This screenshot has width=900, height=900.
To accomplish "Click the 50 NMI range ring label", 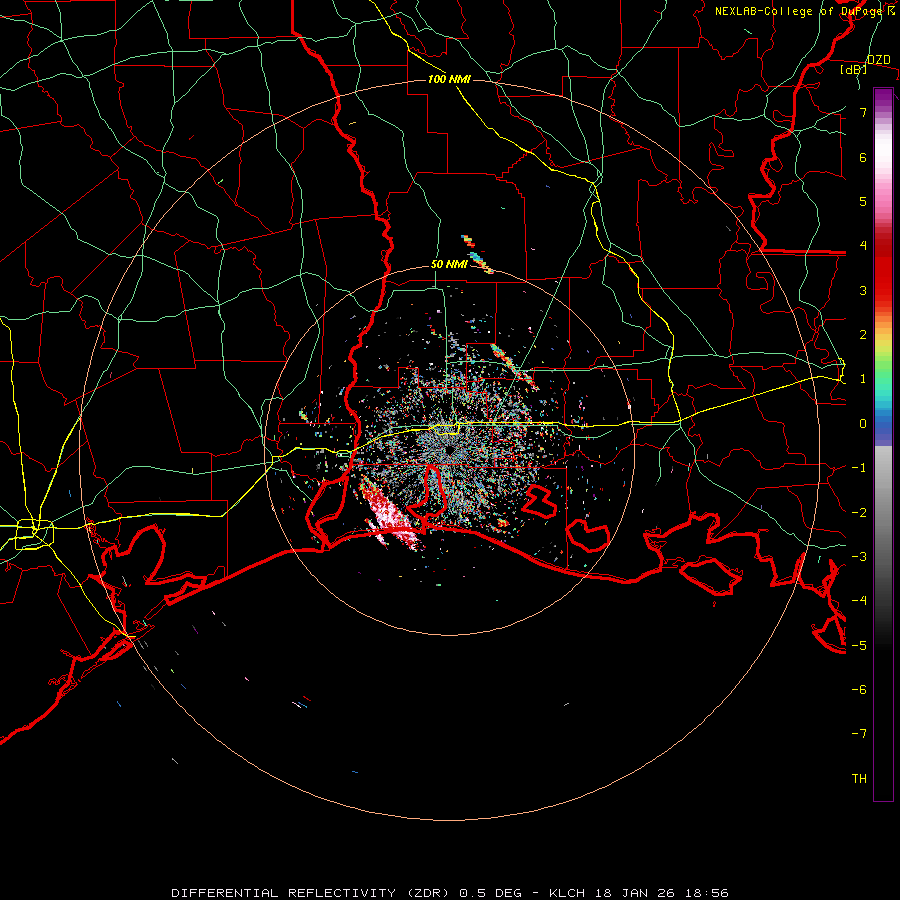I will [x=449, y=264].
